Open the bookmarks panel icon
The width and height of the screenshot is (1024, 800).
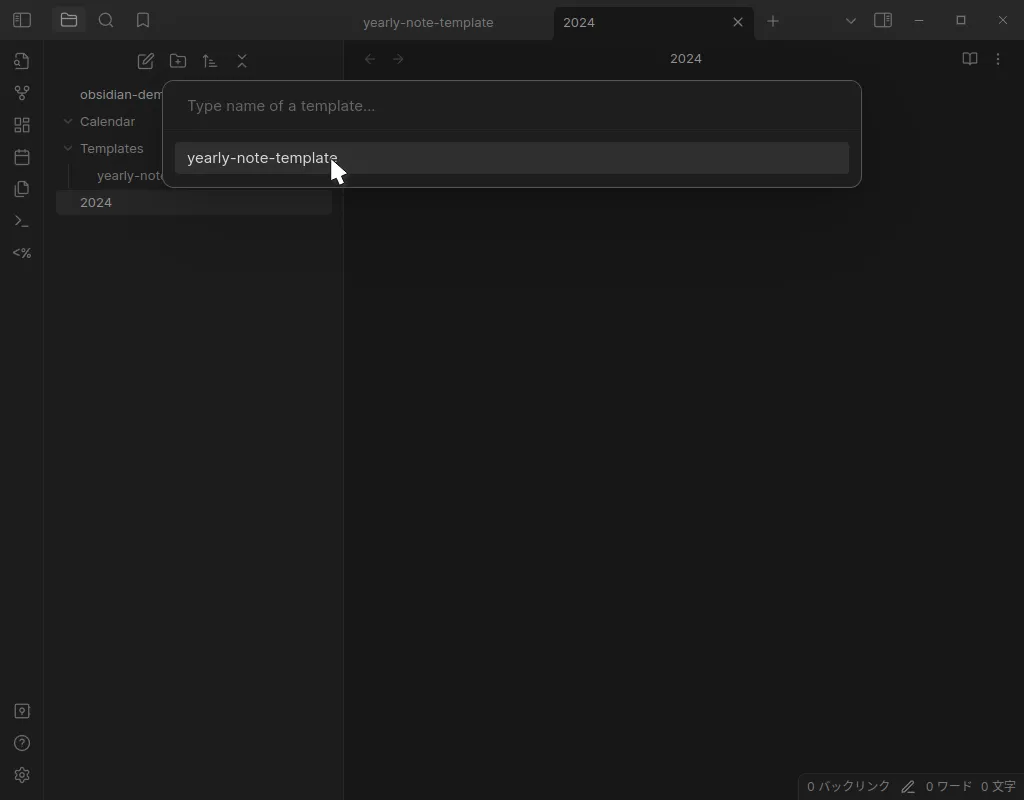(x=143, y=21)
